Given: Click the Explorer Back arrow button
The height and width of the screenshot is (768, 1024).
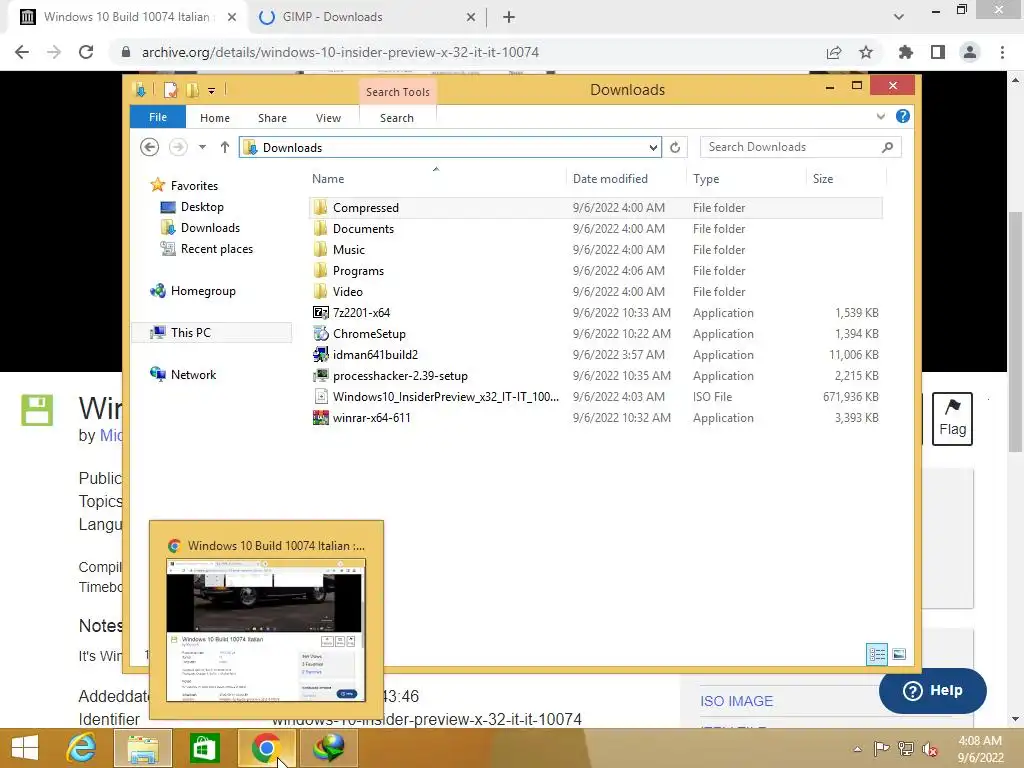Looking at the screenshot, I should pyautogui.click(x=150, y=148).
